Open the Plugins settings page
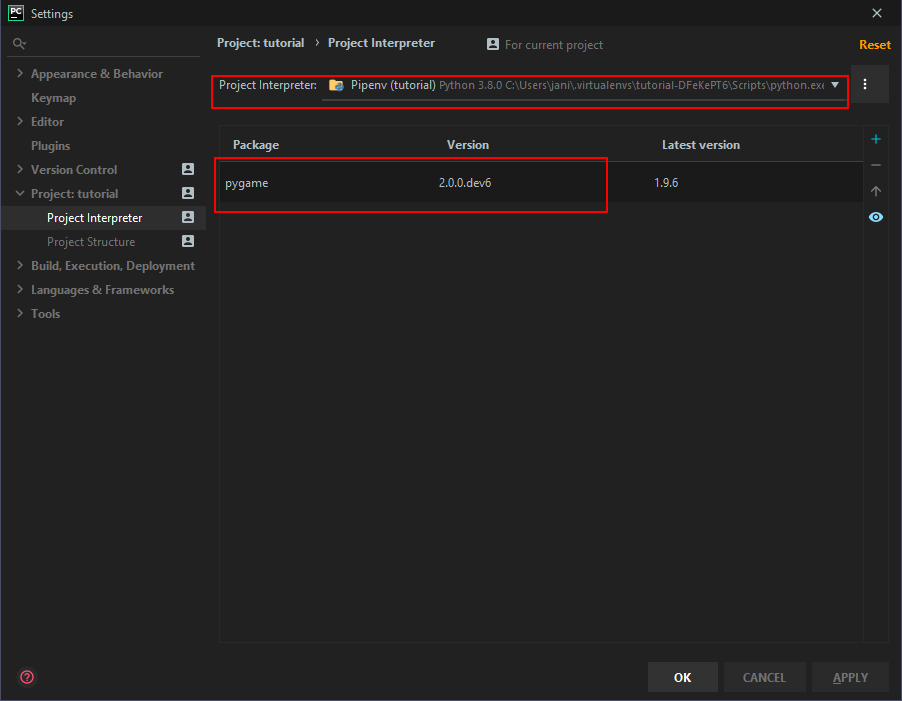 tap(51, 145)
